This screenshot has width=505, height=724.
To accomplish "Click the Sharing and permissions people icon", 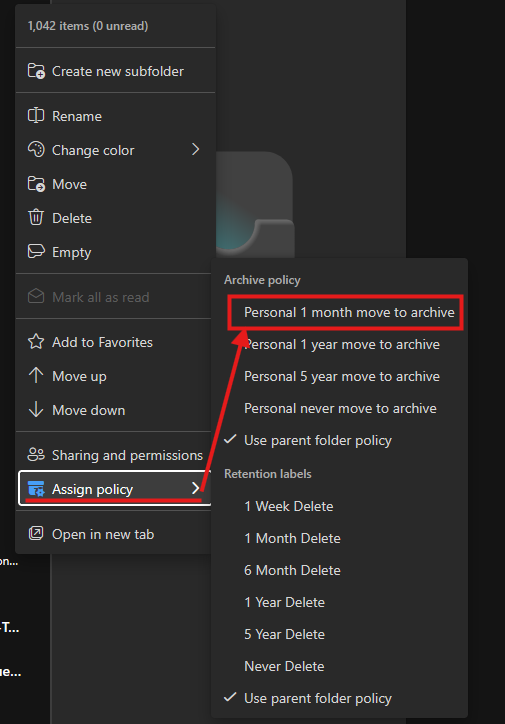I will tap(36, 455).
